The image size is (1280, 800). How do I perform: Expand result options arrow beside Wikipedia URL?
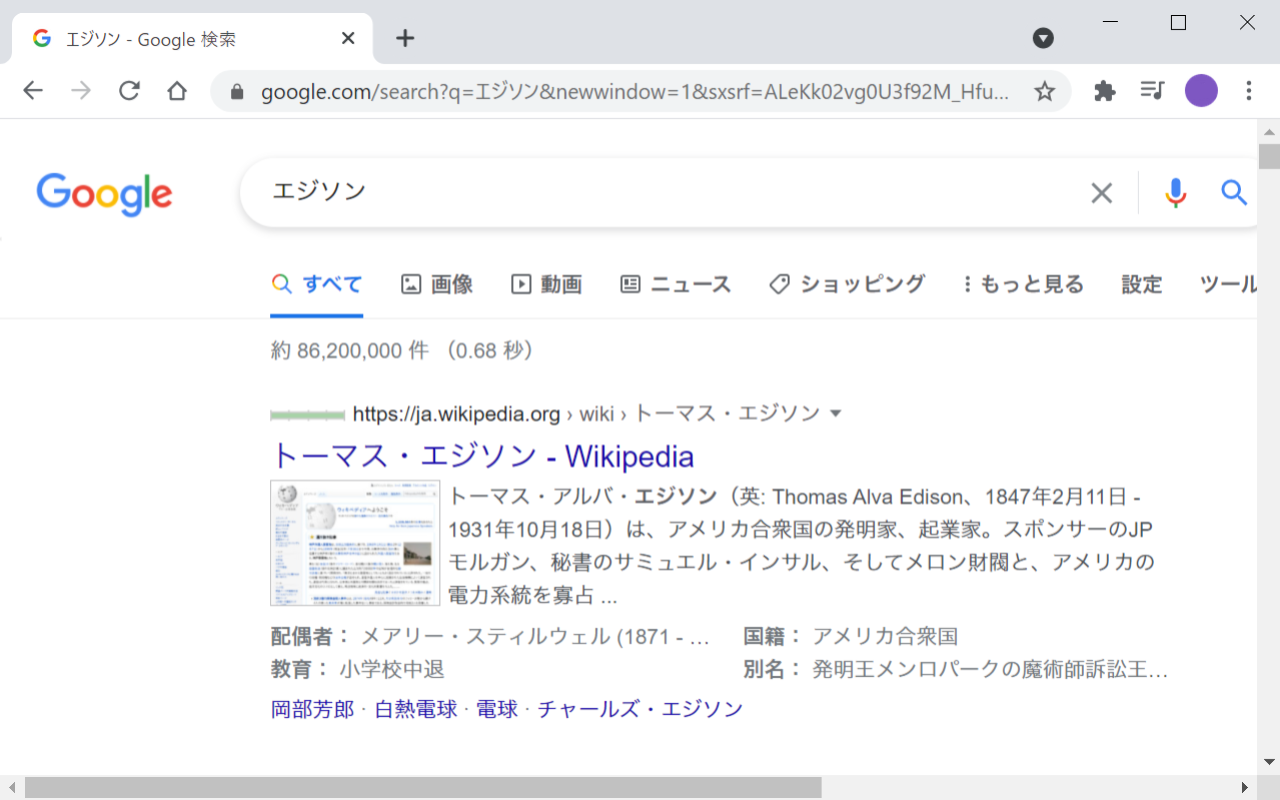tap(837, 414)
